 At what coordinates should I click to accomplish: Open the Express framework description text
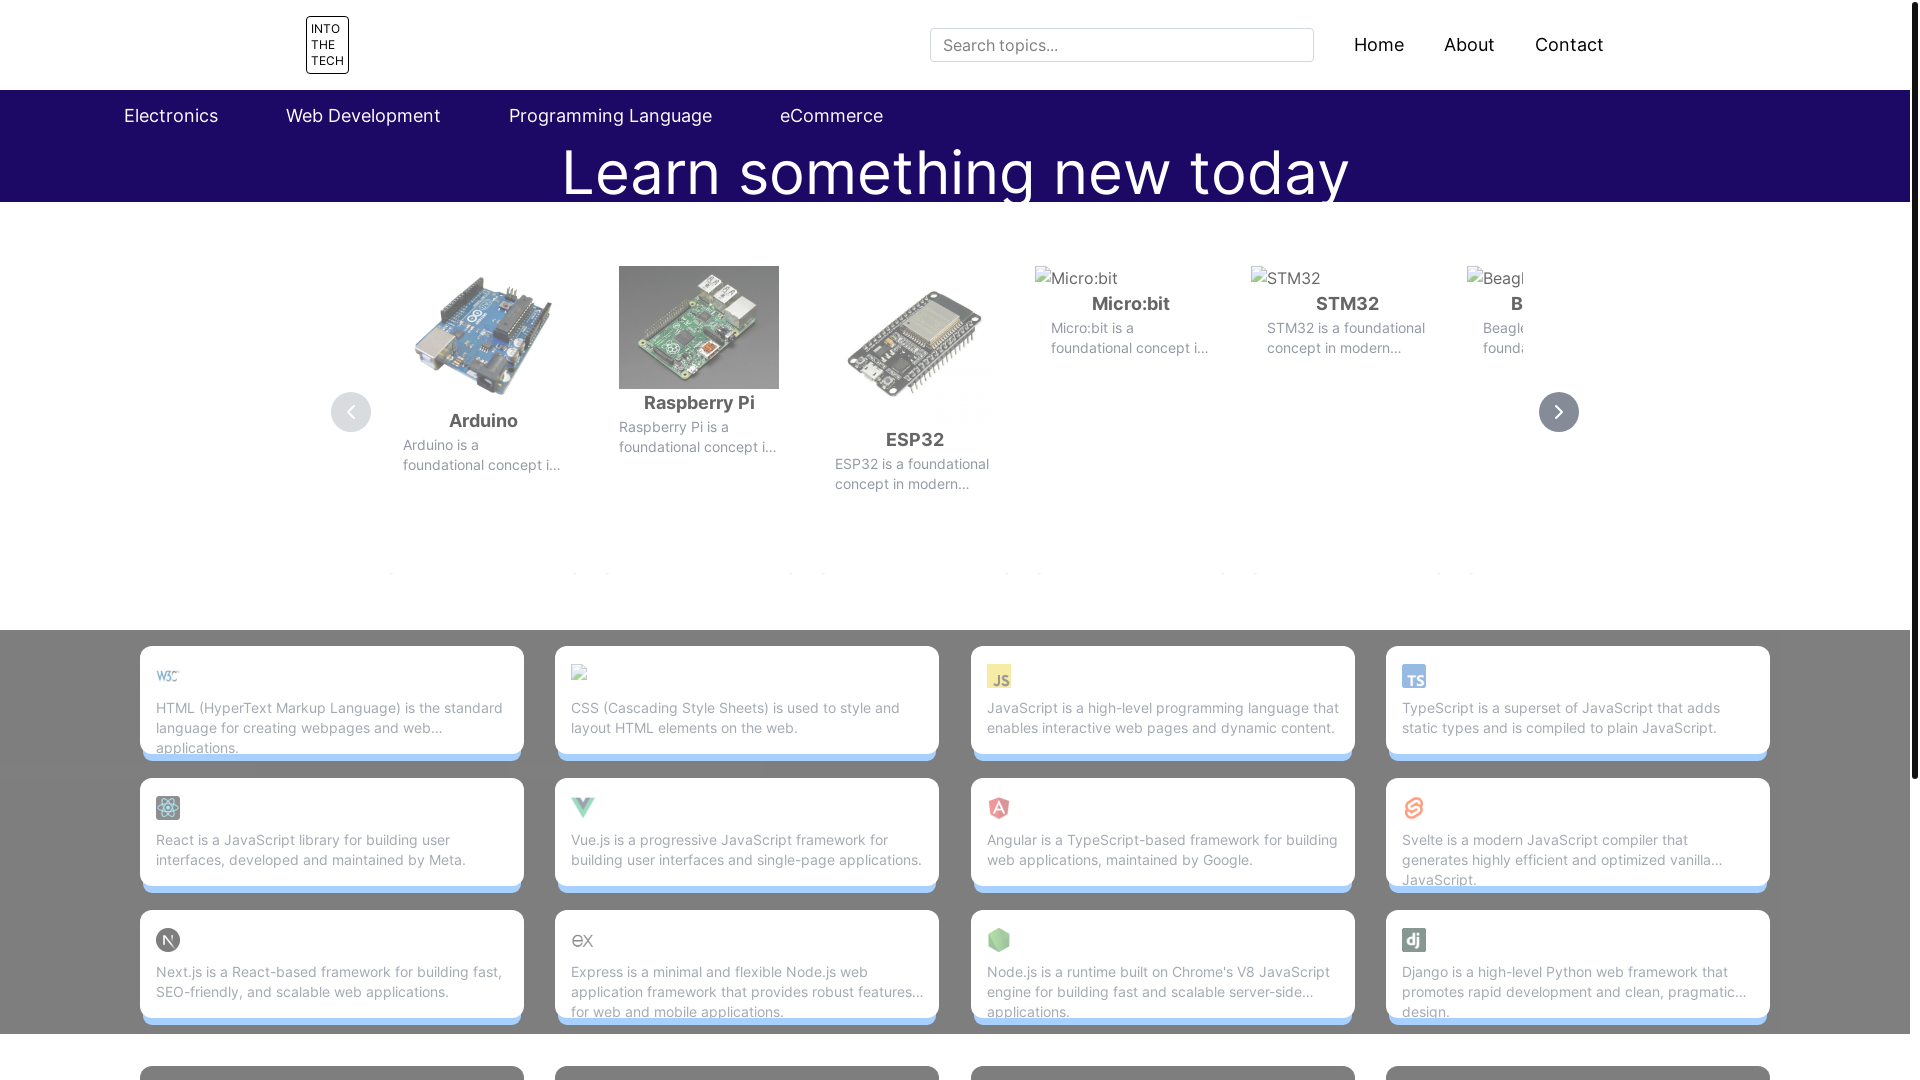click(746, 992)
